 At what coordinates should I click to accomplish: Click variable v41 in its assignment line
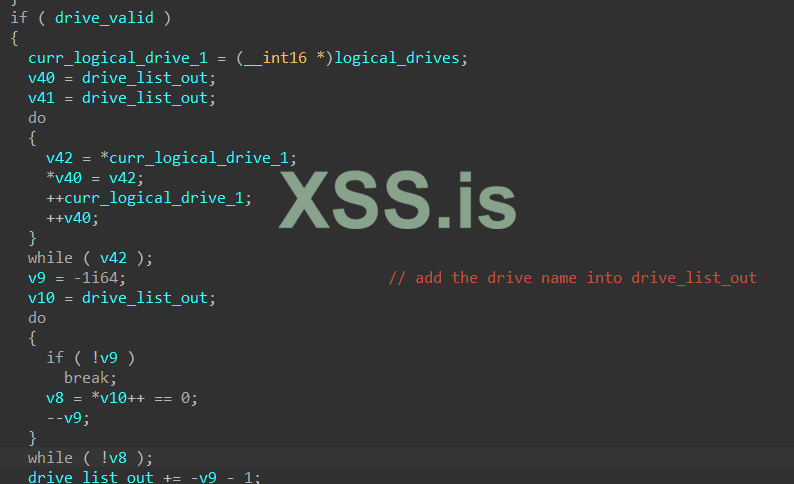[x=42, y=98]
